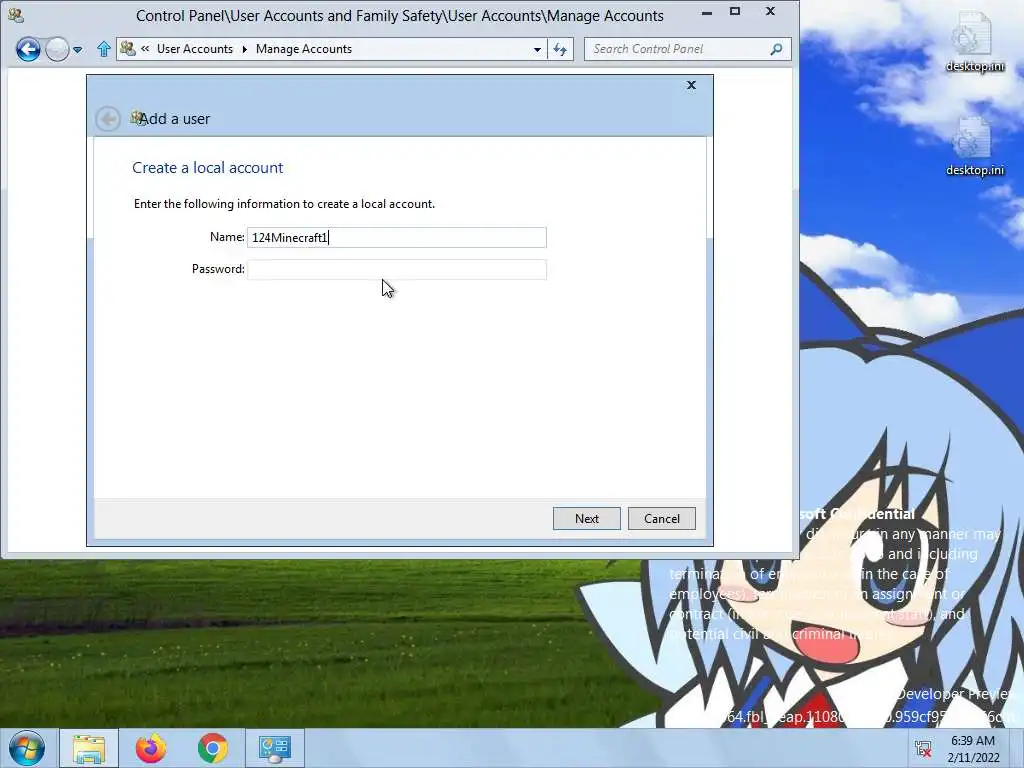Select the top desktop.ini desktop icon
This screenshot has width=1024, height=768.
[975, 42]
